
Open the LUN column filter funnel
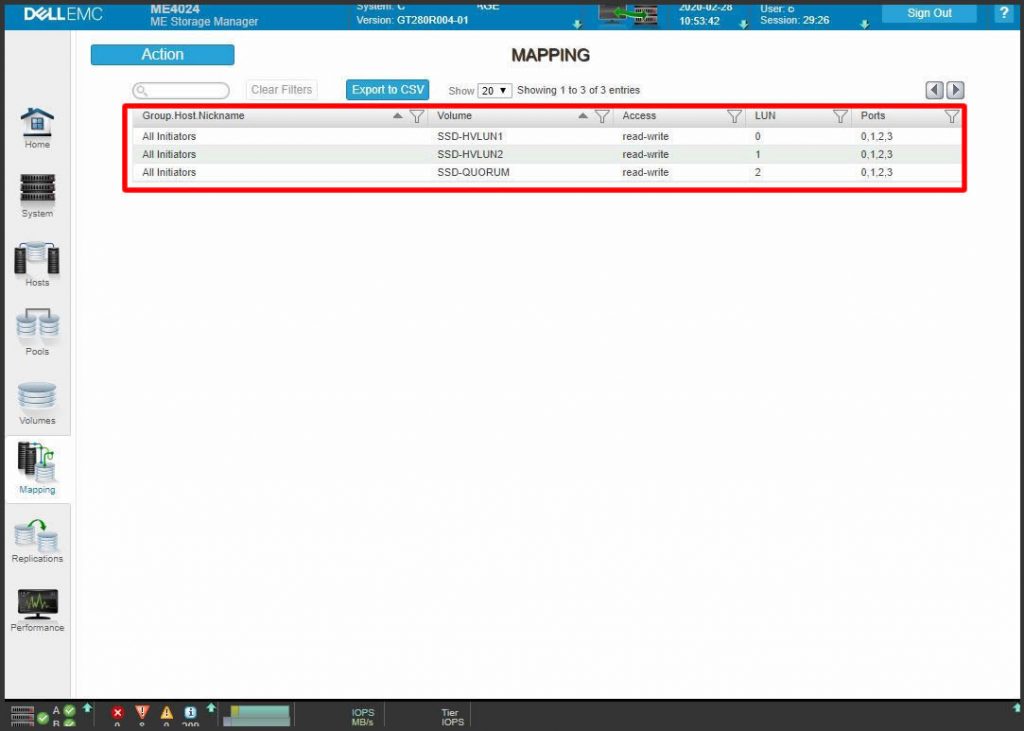[840, 116]
